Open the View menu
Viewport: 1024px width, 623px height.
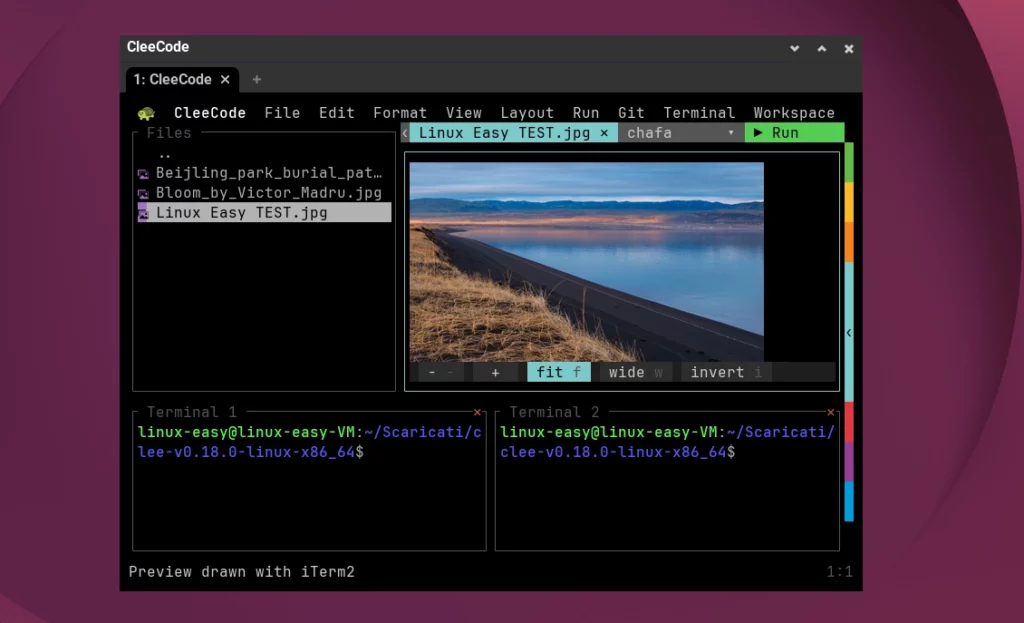[464, 113]
